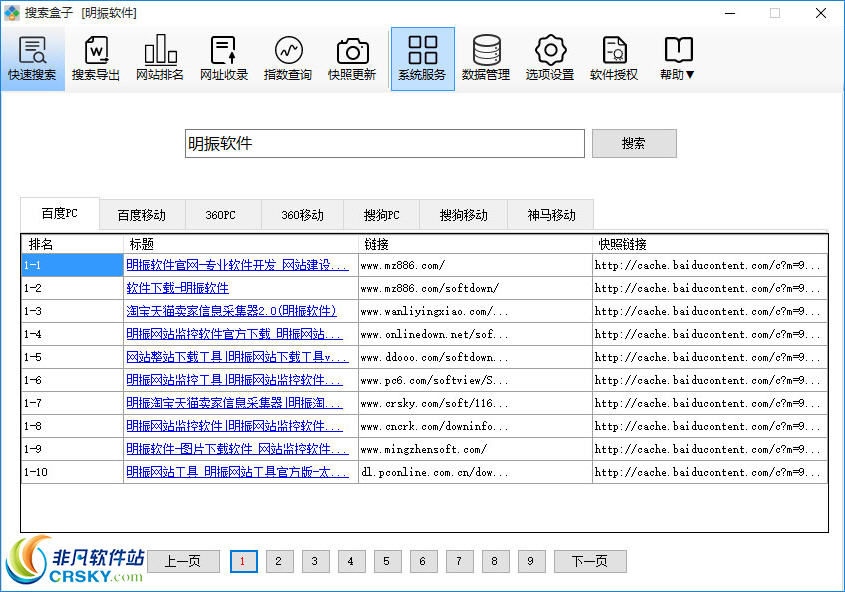Click the 排名 column header
This screenshot has width=845, height=592.
coord(72,244)
